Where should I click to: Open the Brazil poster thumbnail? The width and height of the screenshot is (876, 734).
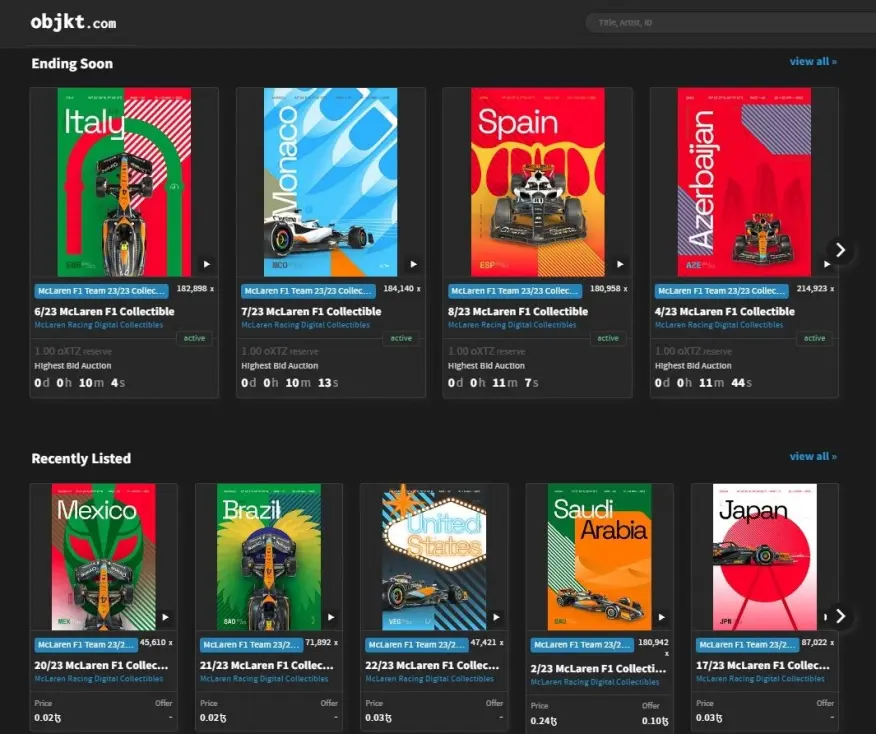coord(269,557)
